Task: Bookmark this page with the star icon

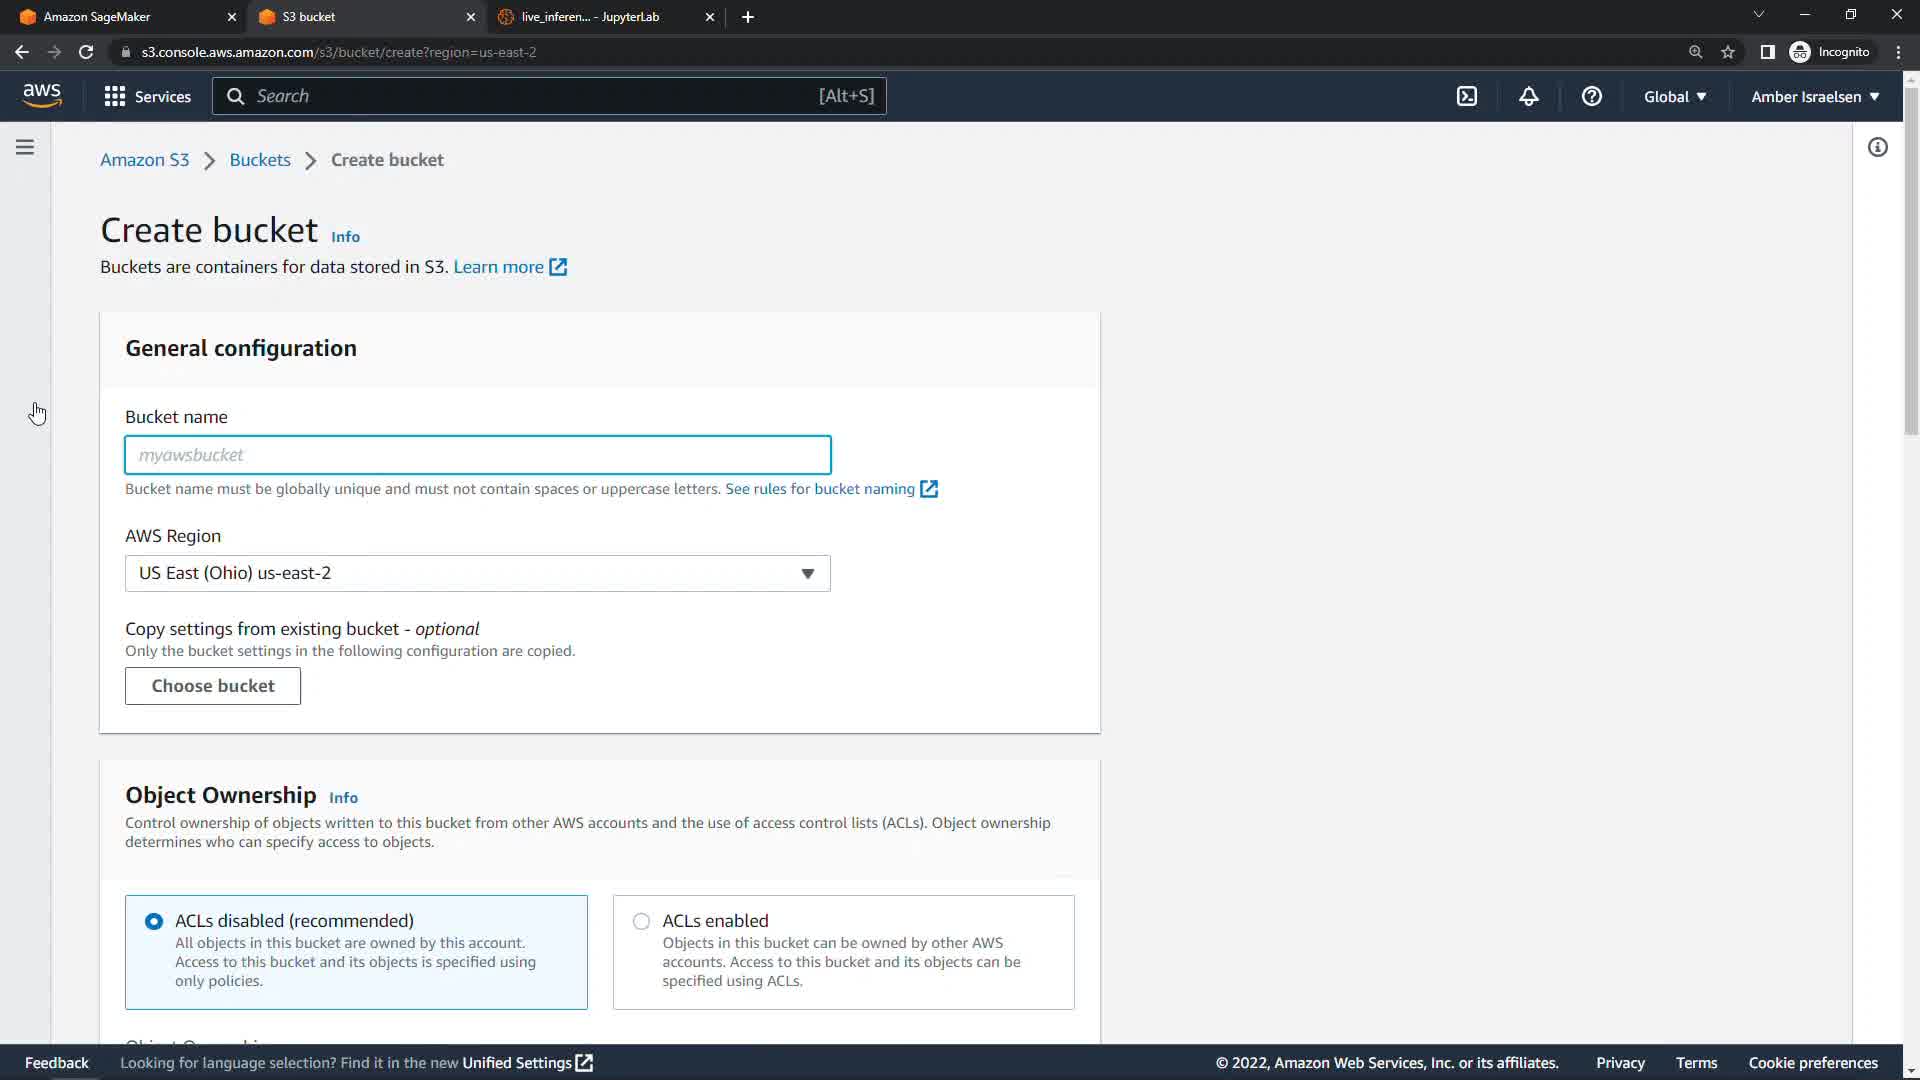Action: tap(1727, 52)
